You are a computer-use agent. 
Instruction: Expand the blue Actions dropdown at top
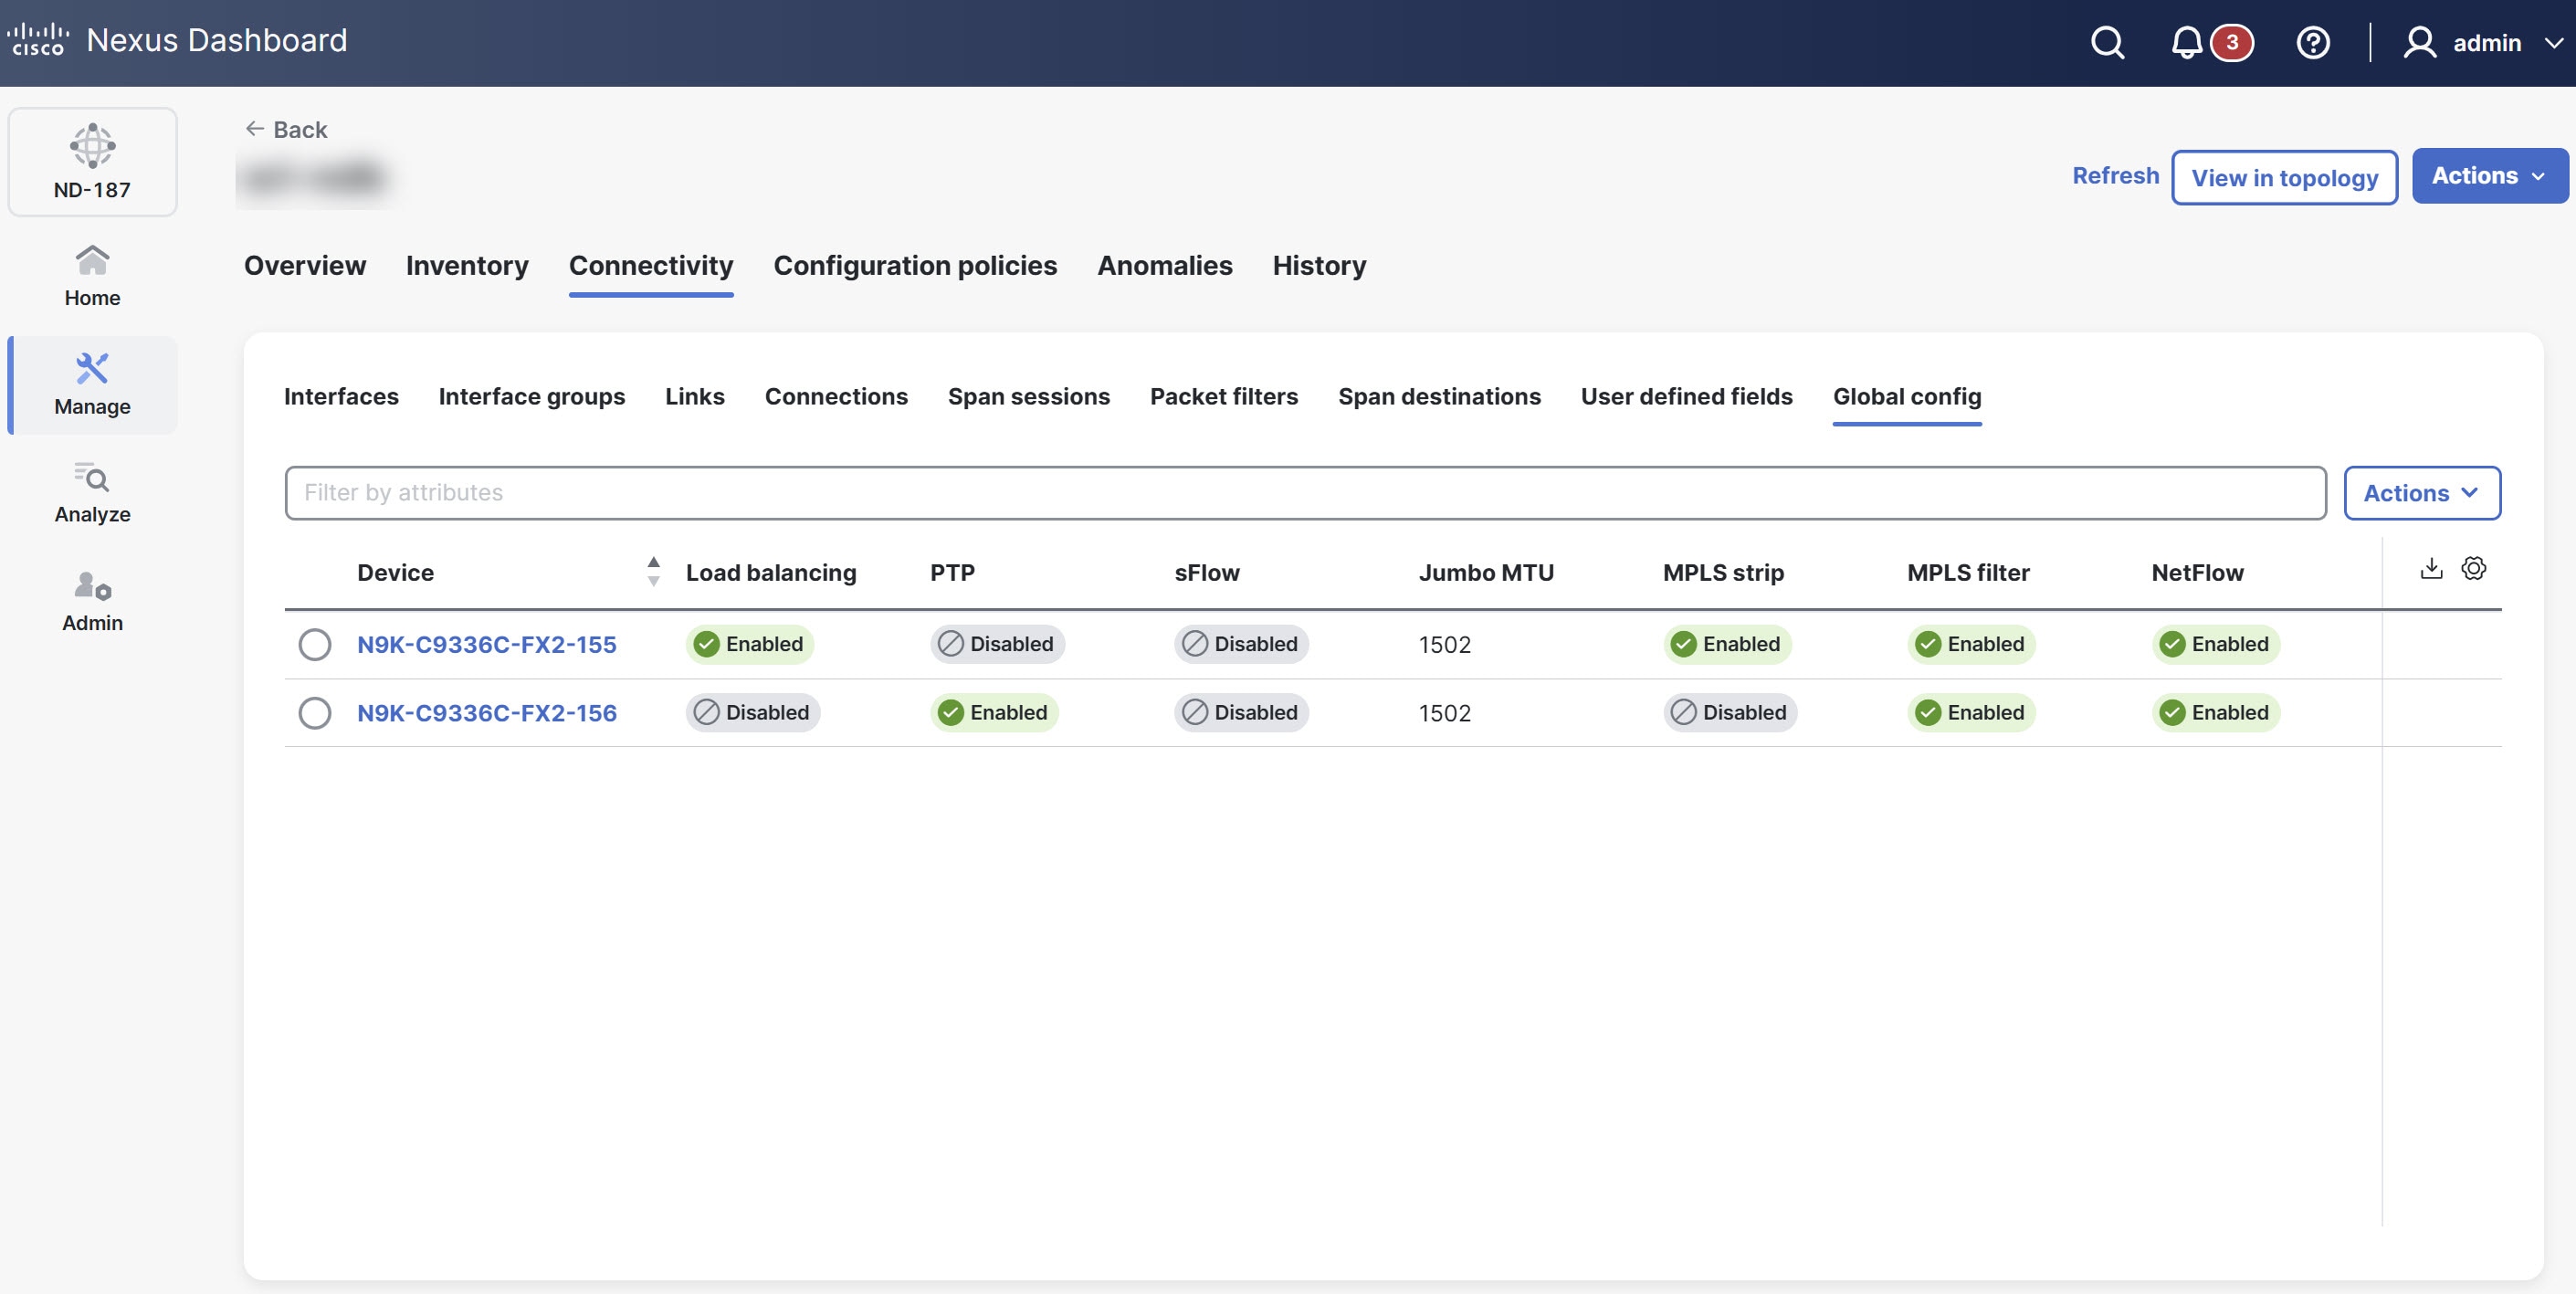pyautogui.click(x=2488, y=176)
